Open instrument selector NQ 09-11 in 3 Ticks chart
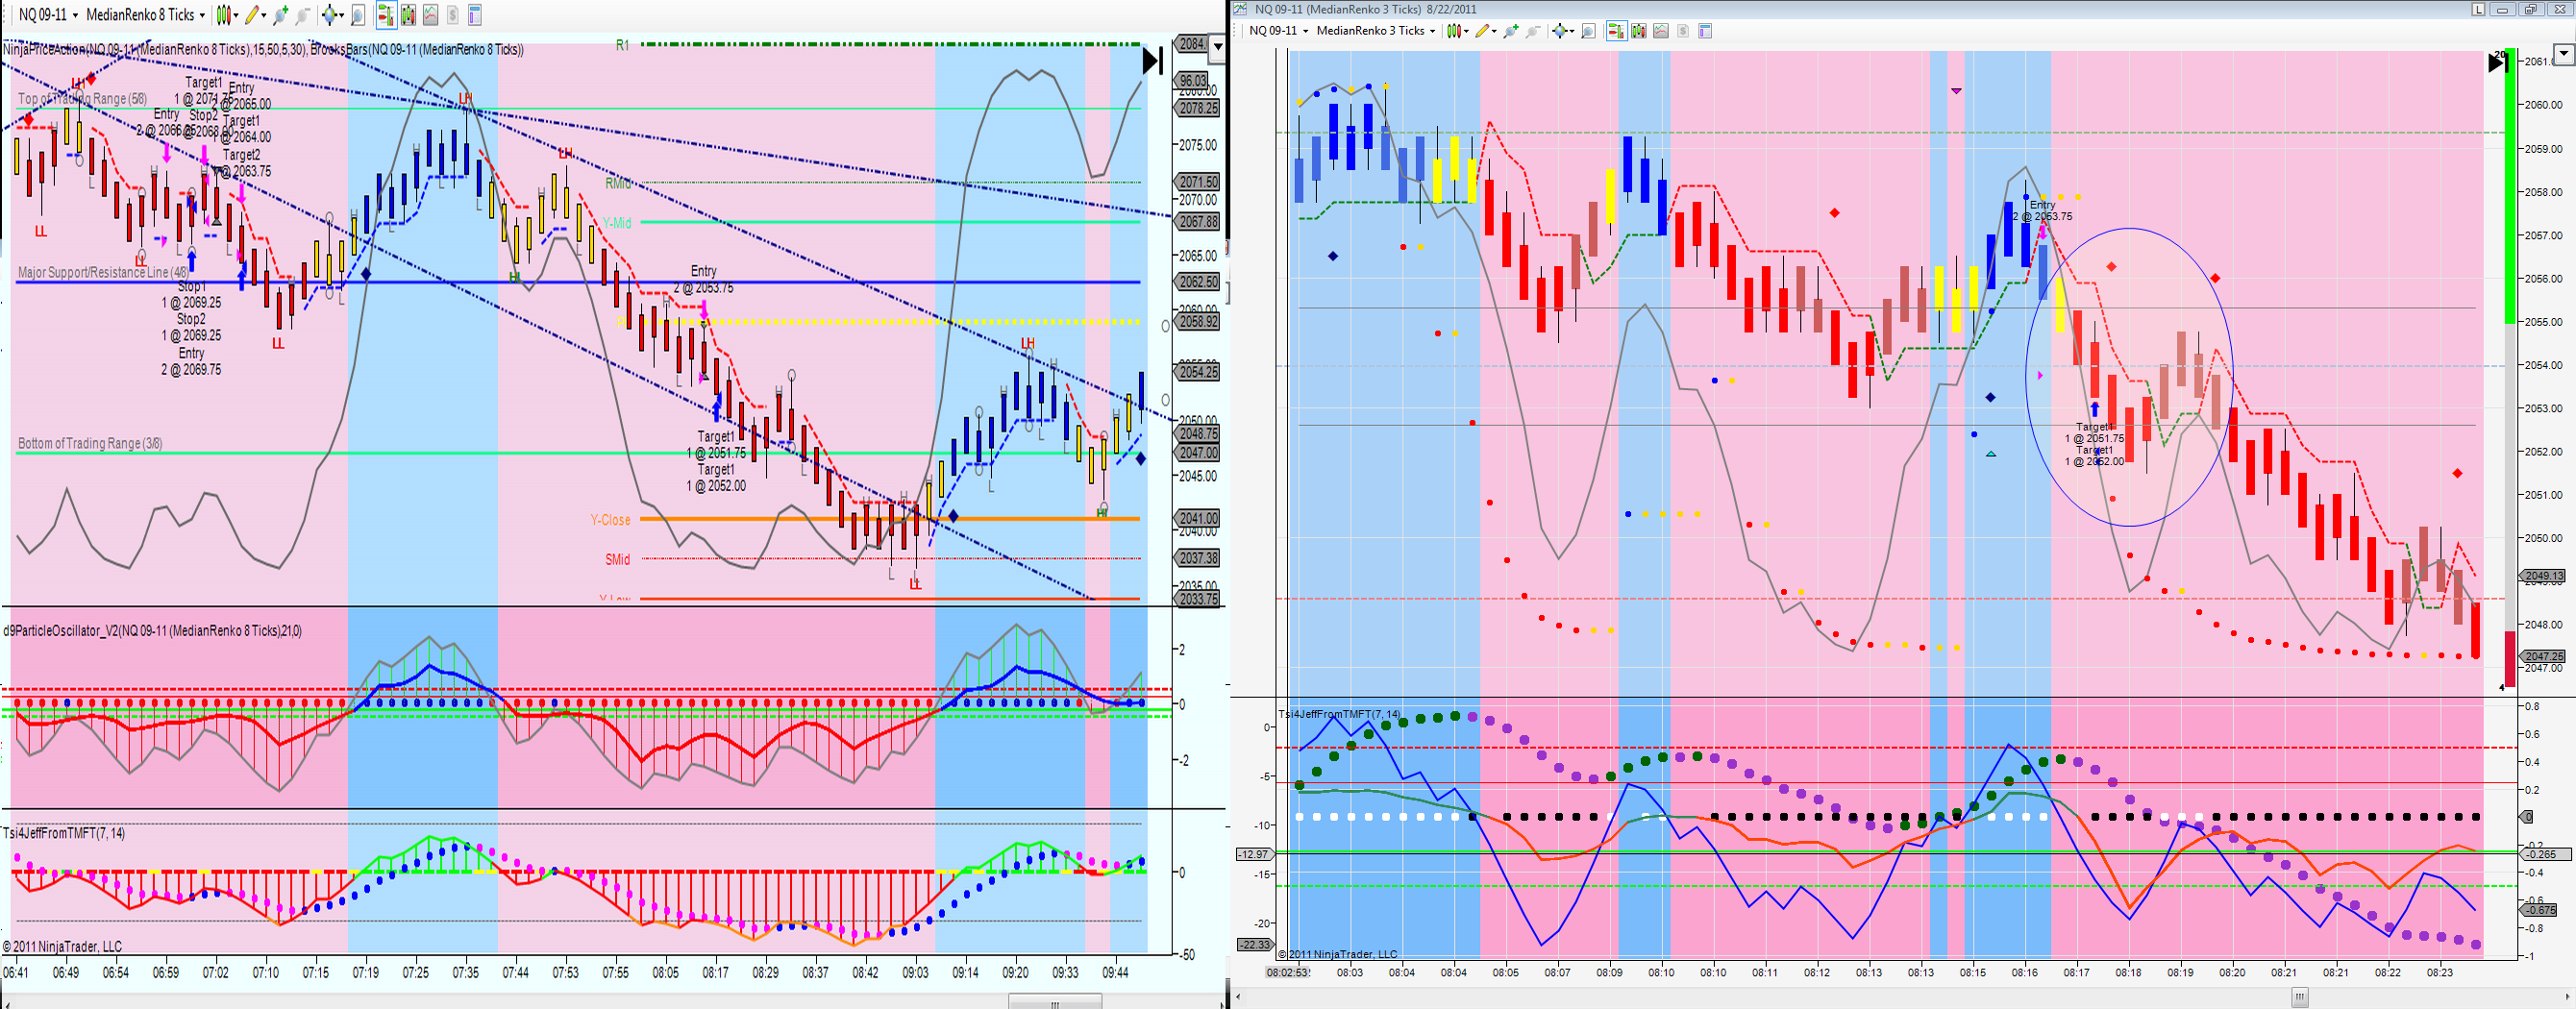 point(1277,31)
